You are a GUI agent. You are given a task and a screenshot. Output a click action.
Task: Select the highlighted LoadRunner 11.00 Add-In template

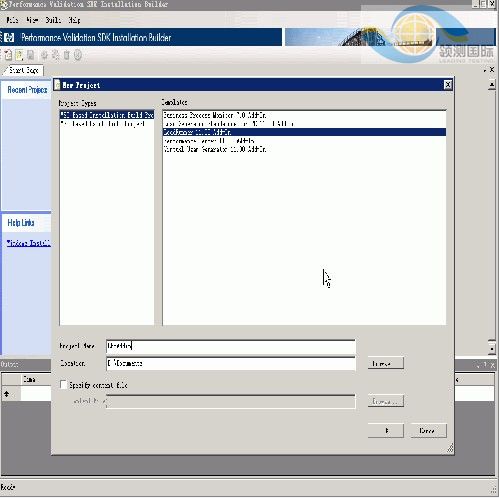pyautogui.click(x=304, y=132)
